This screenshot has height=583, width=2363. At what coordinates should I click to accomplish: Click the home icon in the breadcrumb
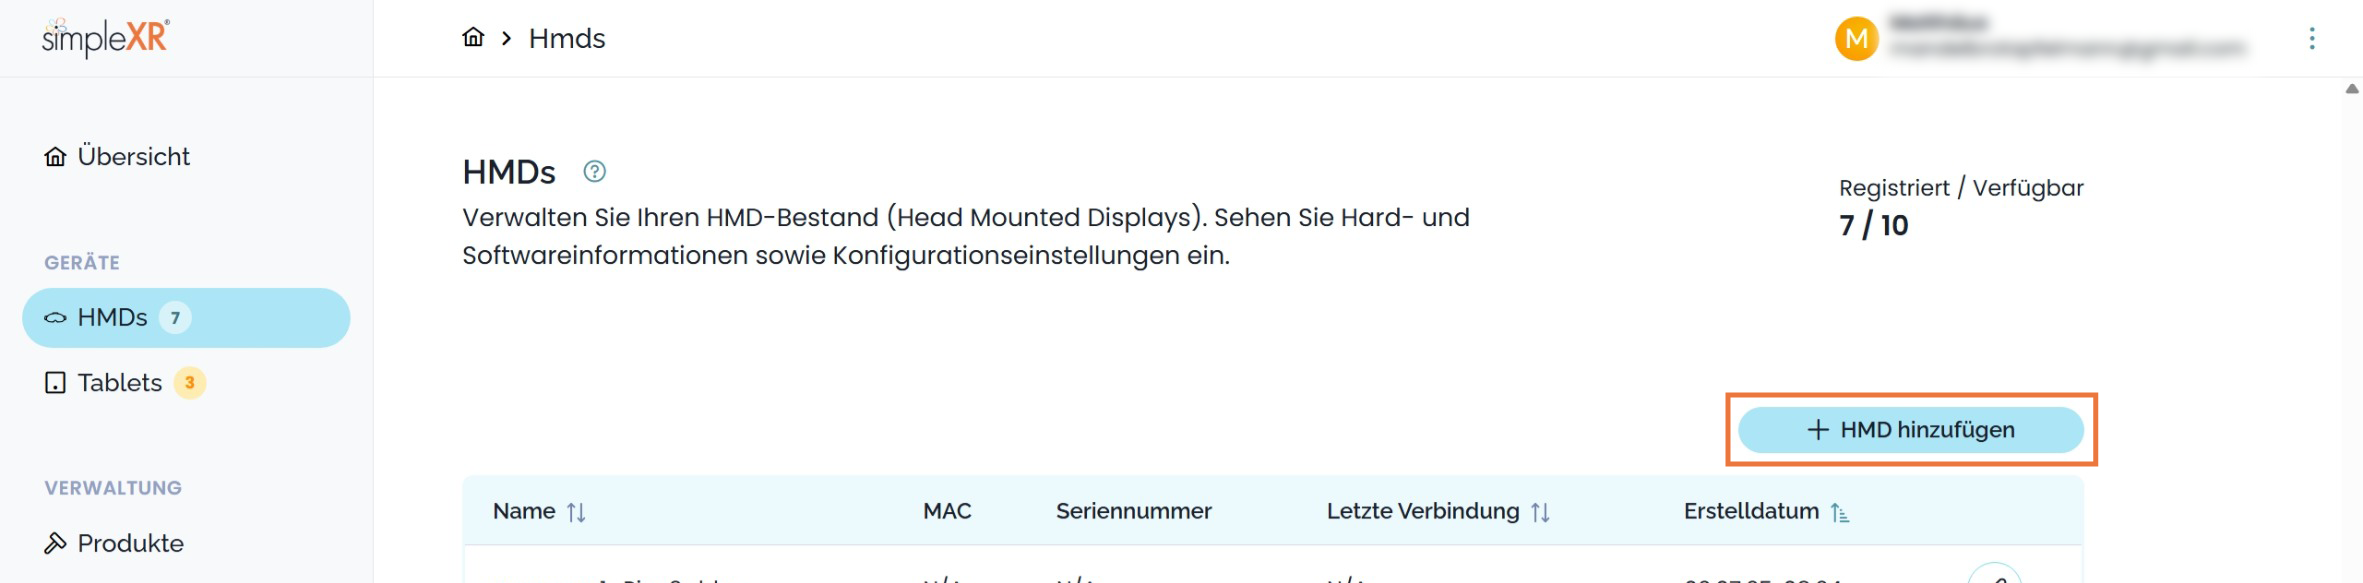pyautogui.click(x=473, y=38)
